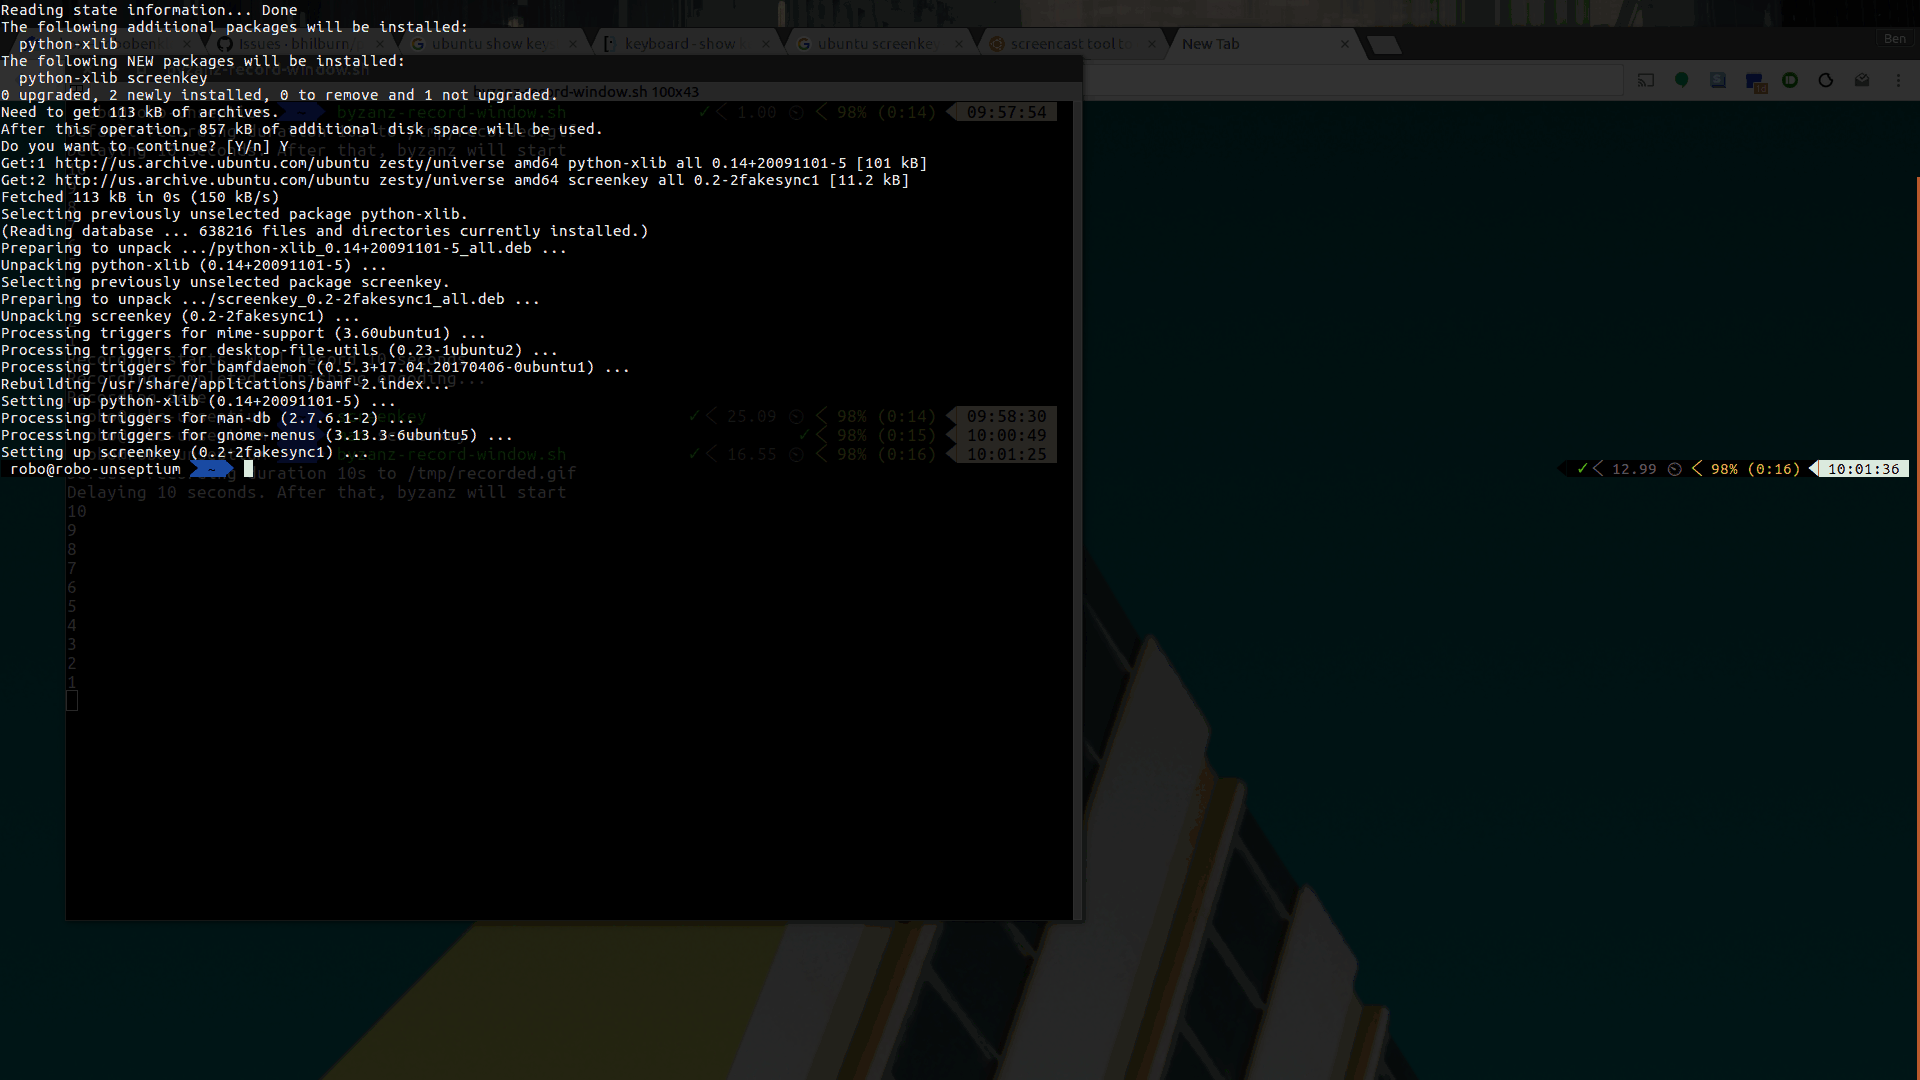Click the blue S book extension icon
The width and height of the screenshot is (1920, 1080).
1718,80
